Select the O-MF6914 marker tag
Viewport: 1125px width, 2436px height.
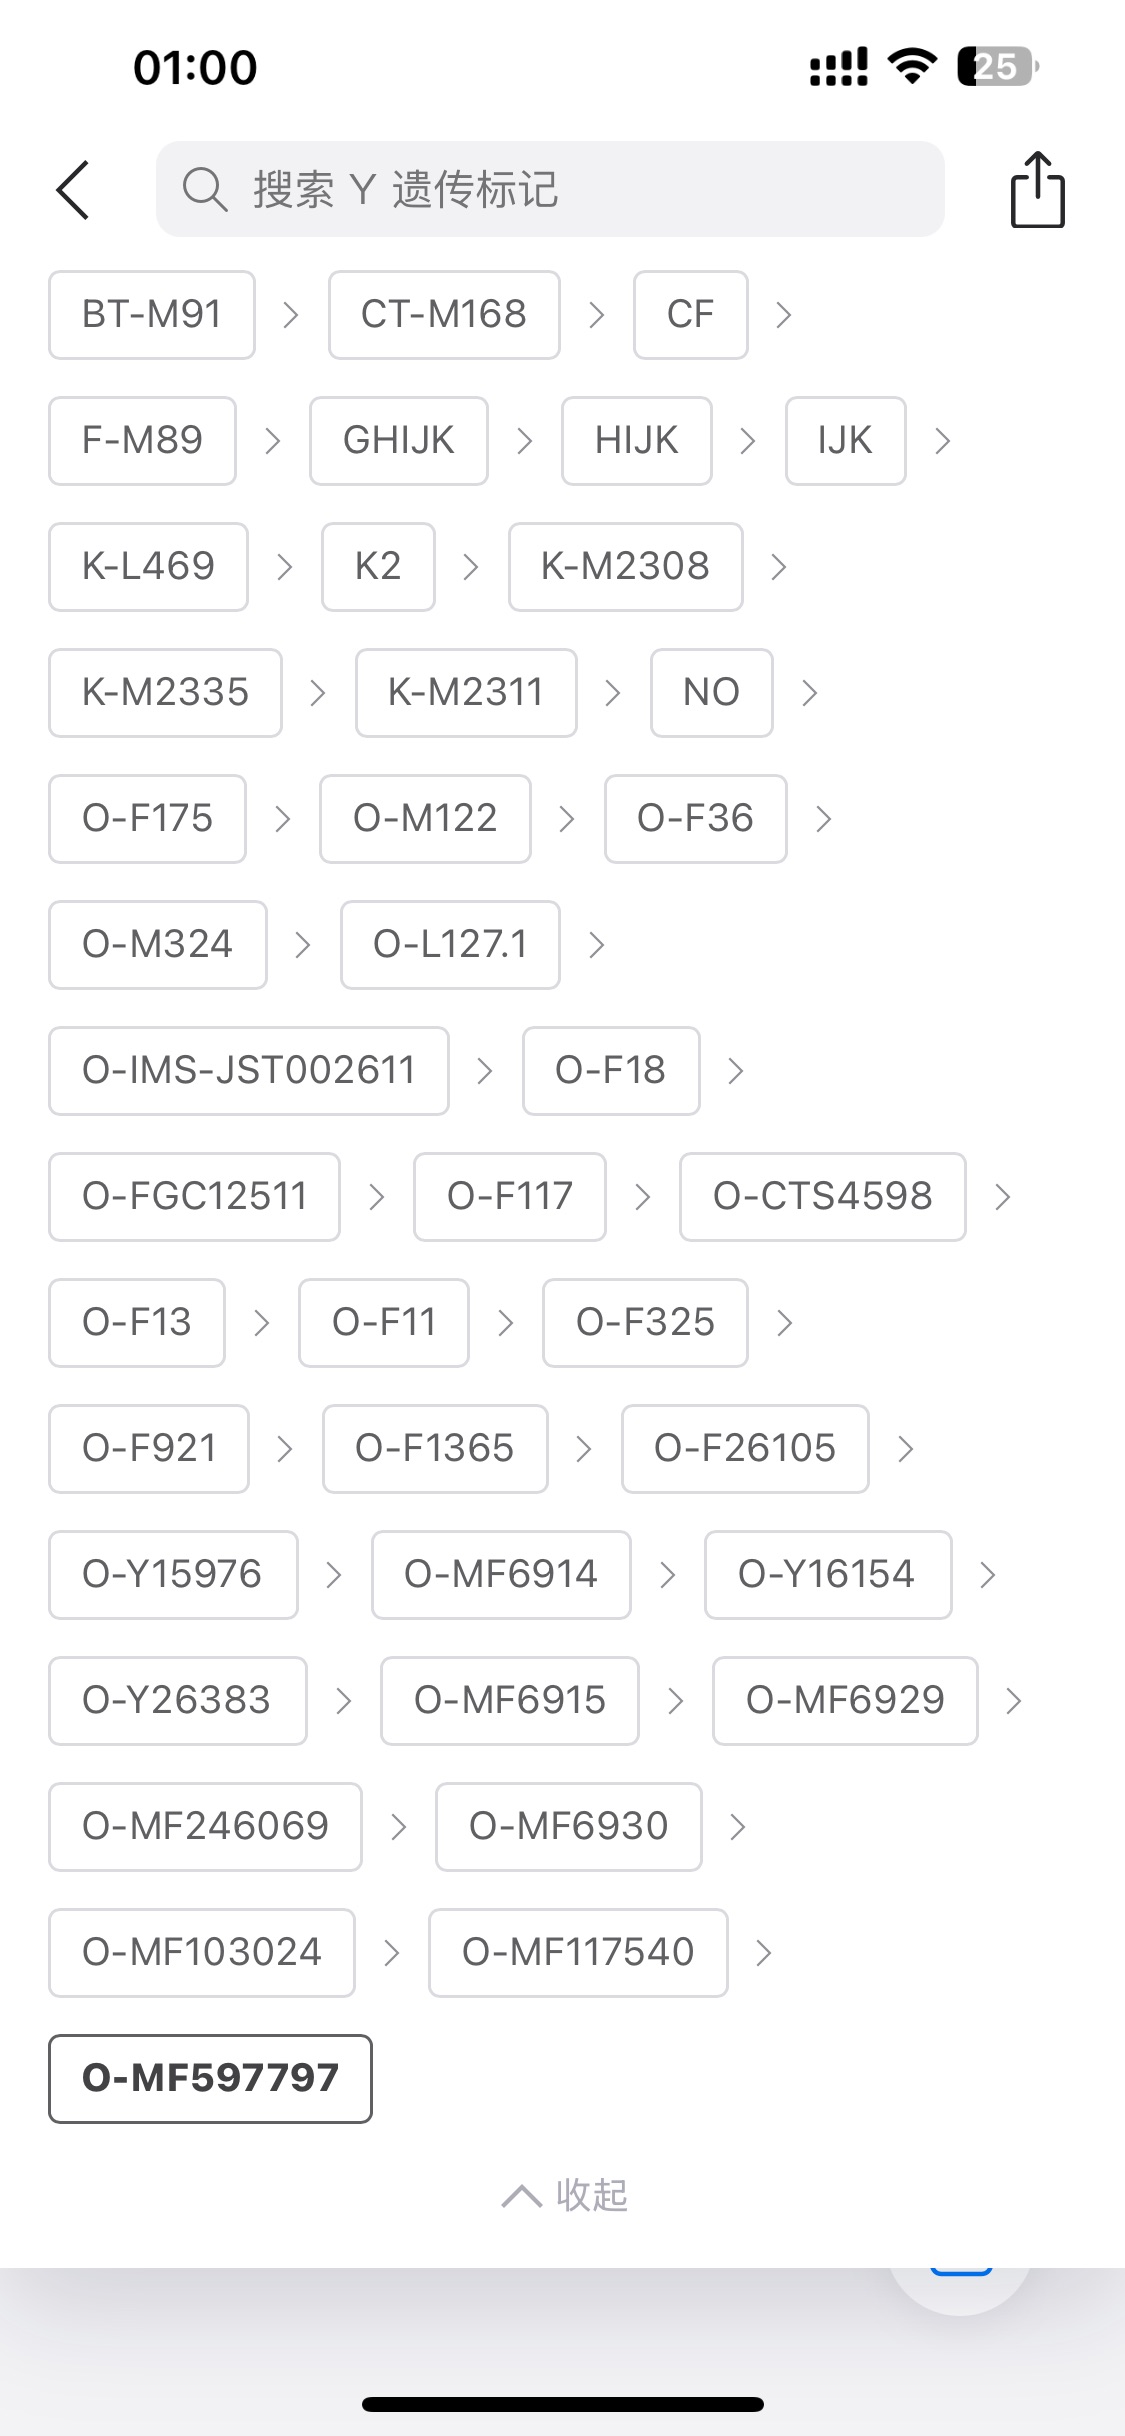pyautogui.click(x=501, y=1575)
